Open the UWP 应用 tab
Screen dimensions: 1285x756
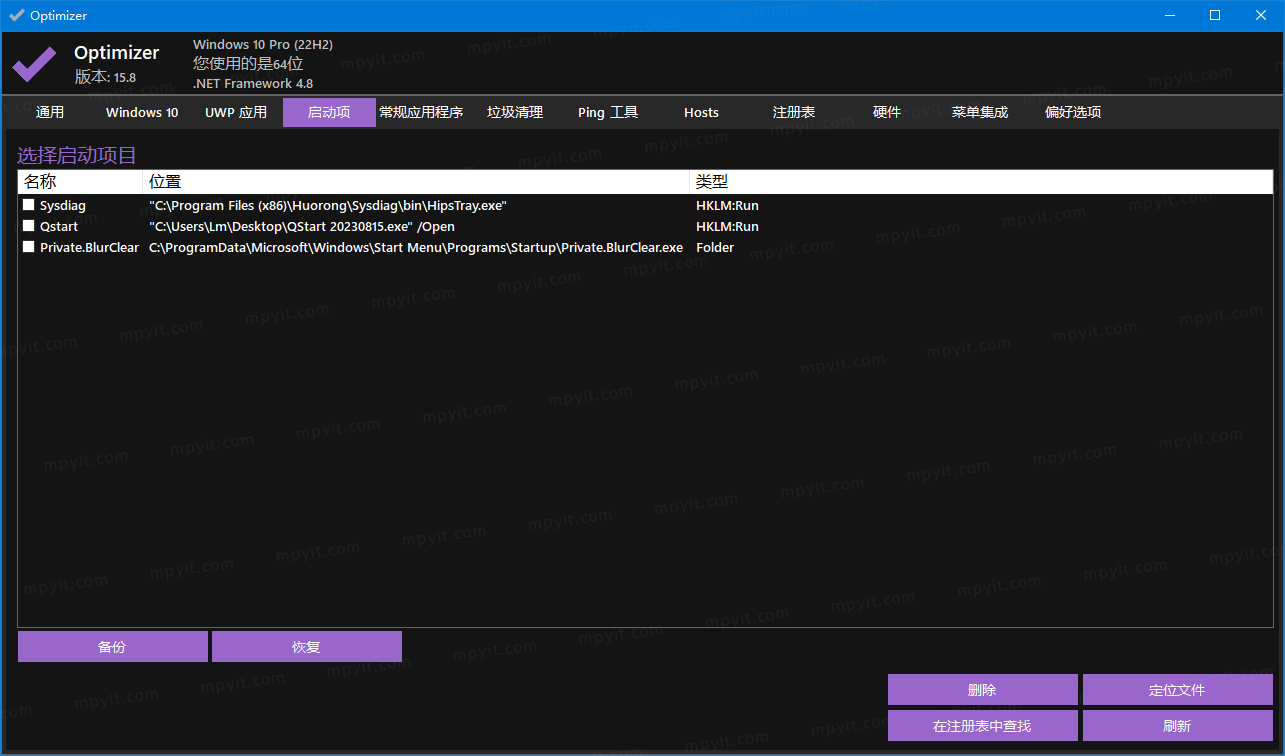(236, 112)
